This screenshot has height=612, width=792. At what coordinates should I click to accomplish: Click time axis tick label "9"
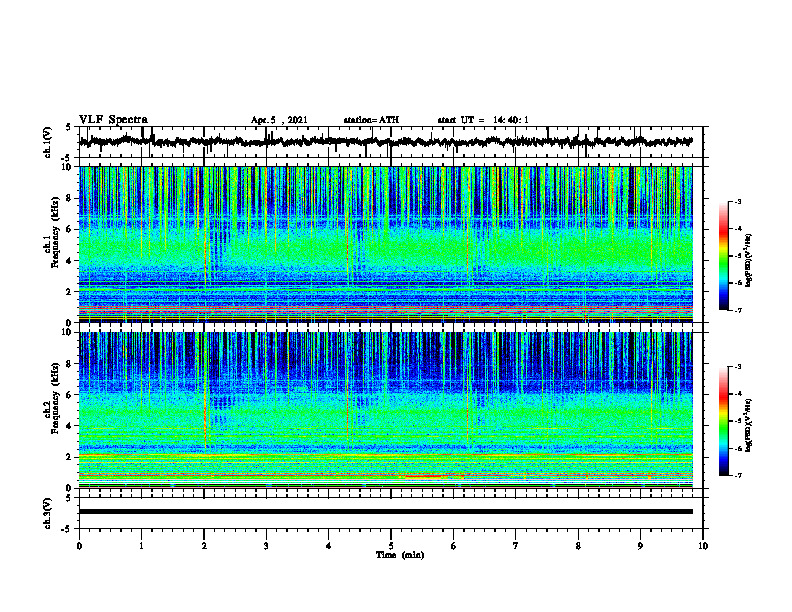click(640, 546)
